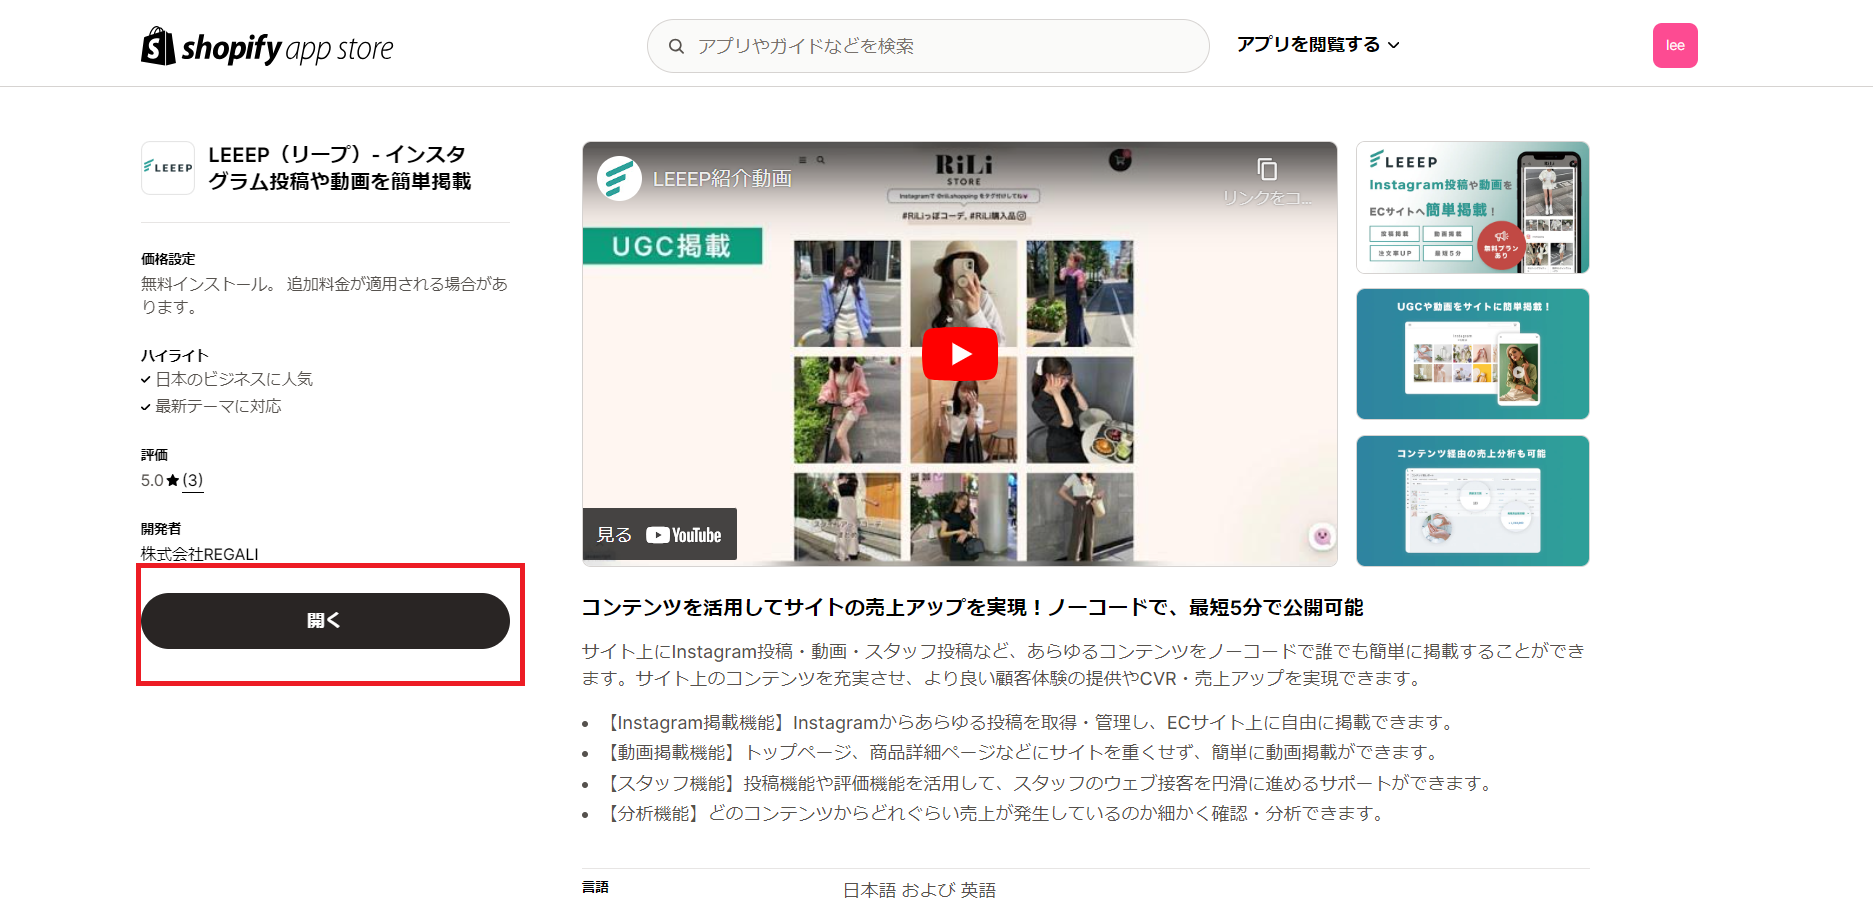Click the ハイライト section label

click(x=175, y=356)
